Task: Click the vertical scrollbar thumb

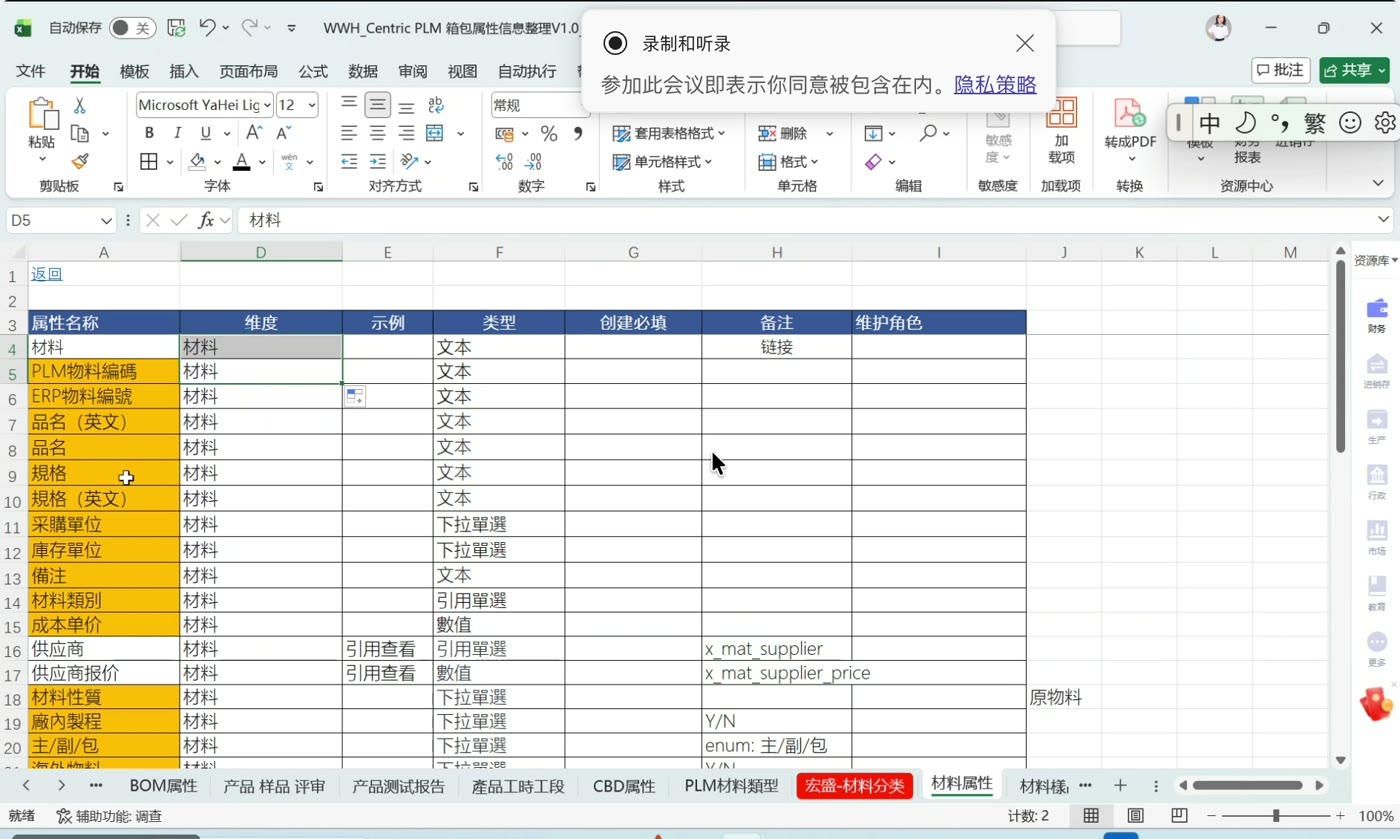Action: coord(1340,358)
